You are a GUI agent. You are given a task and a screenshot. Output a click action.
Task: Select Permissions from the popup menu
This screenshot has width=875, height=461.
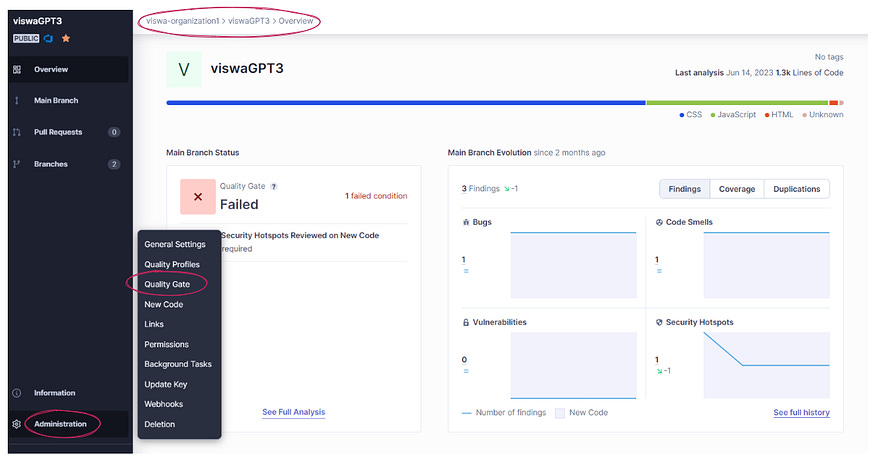pyautogui.click(x=166, y=344)
